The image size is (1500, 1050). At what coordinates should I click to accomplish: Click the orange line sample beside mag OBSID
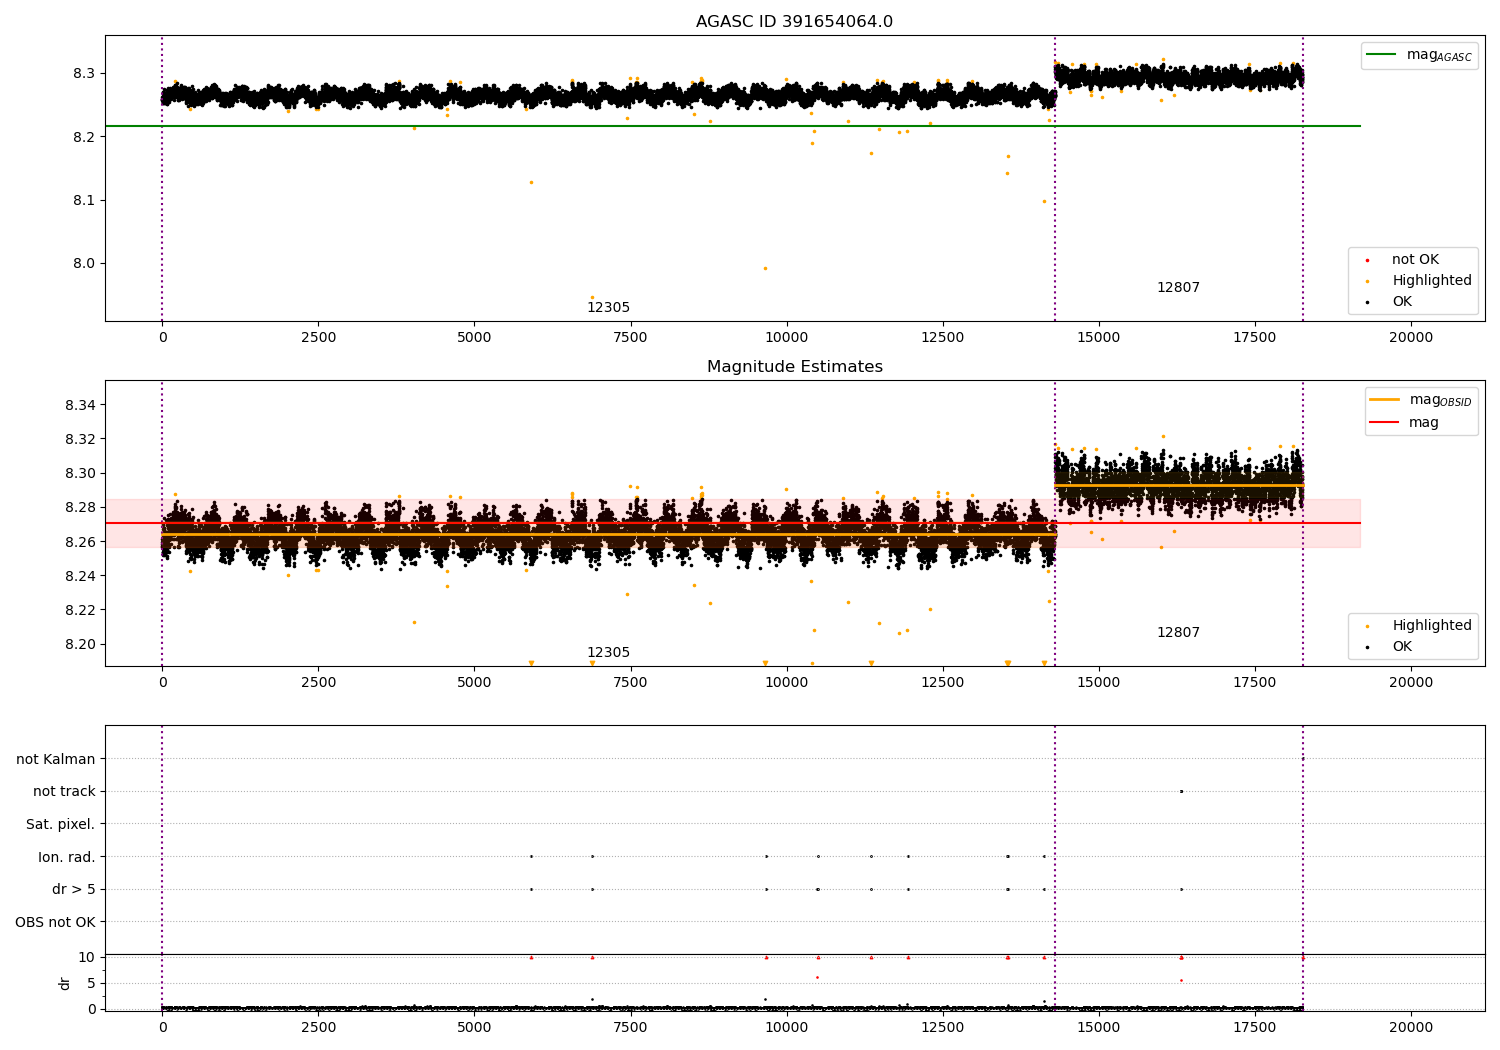[x=1384, y=400]
